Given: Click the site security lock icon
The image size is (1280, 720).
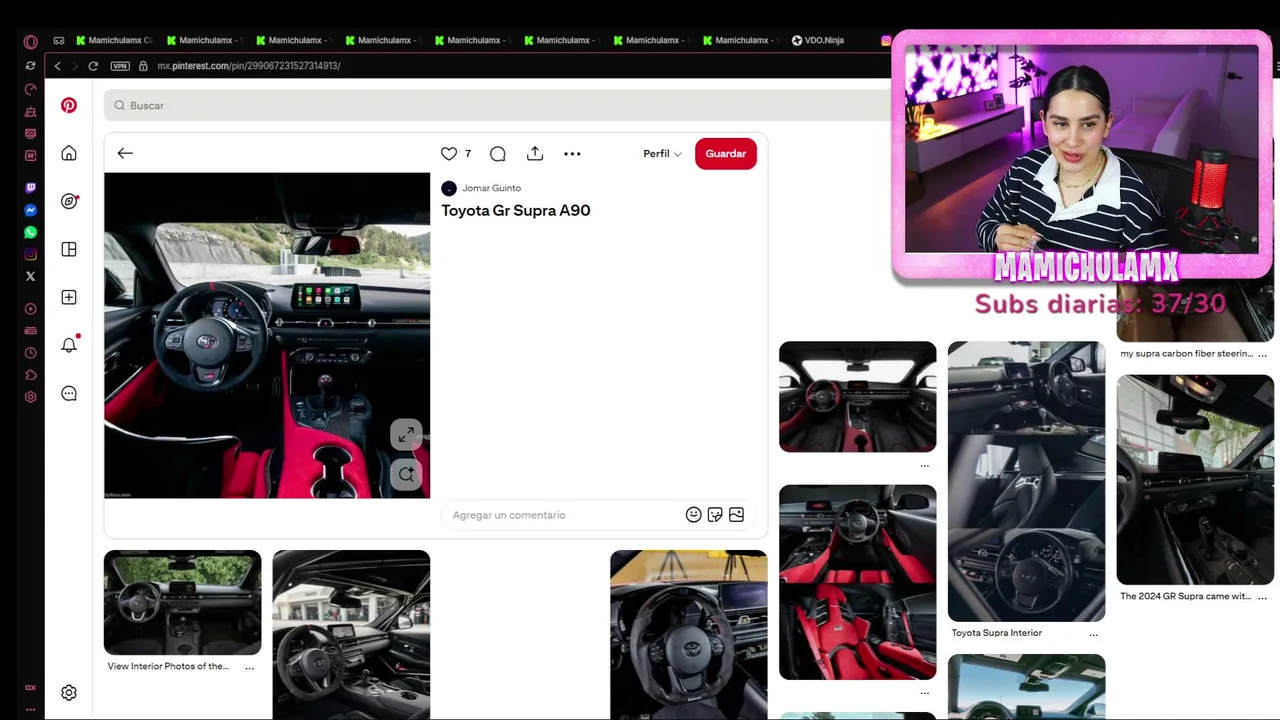Looking at the screenshot, I should [x=143, y=66].
